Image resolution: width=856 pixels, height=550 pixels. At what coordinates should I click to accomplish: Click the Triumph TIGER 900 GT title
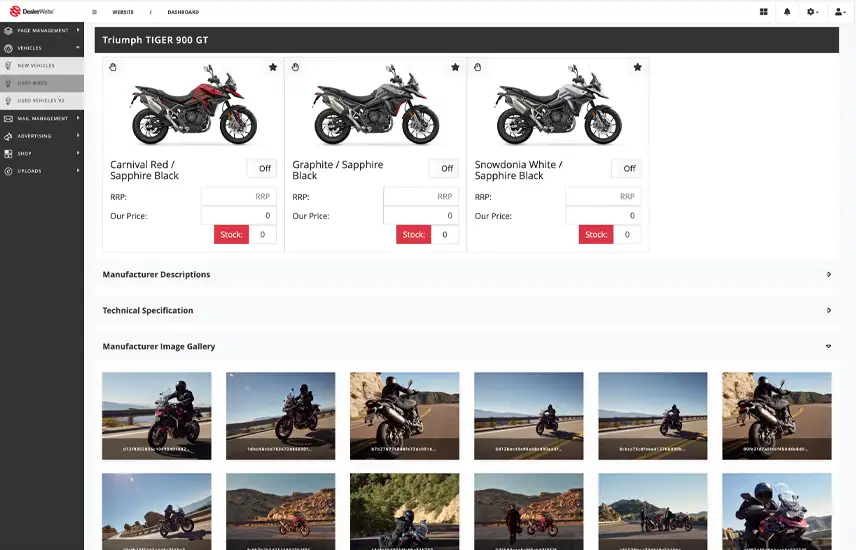tap(155, 40)
